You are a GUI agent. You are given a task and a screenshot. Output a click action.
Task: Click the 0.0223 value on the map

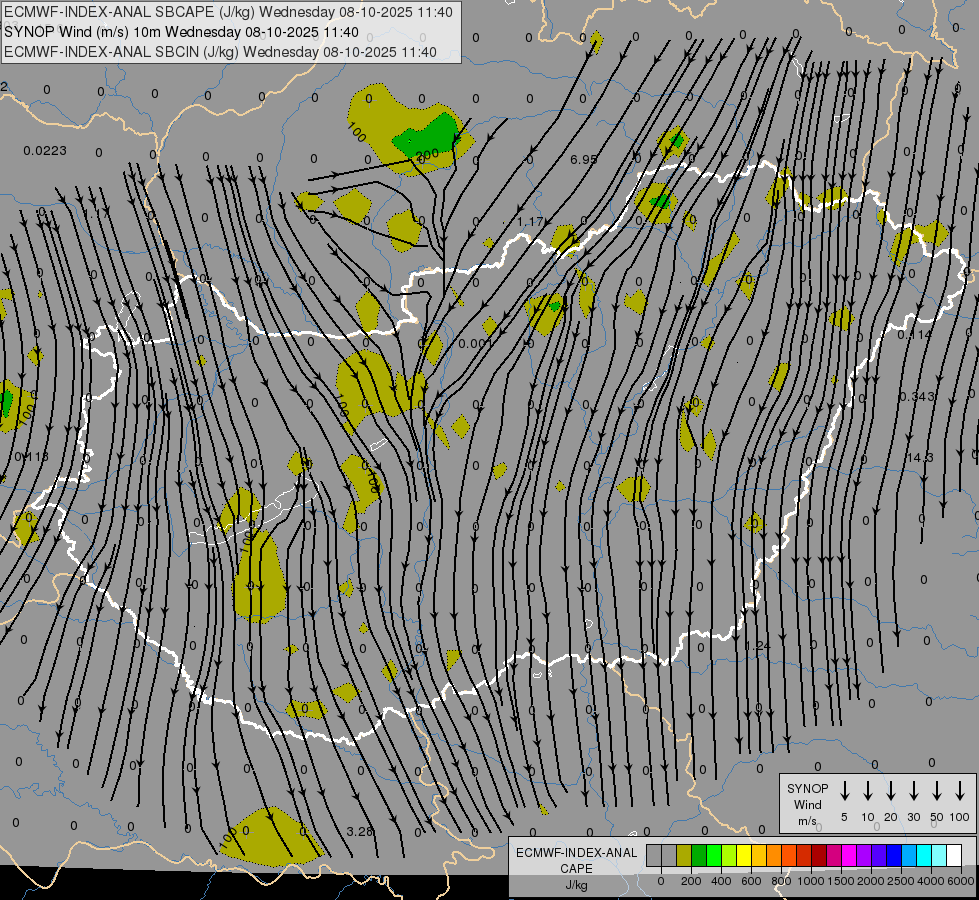[x=44, y=150]
